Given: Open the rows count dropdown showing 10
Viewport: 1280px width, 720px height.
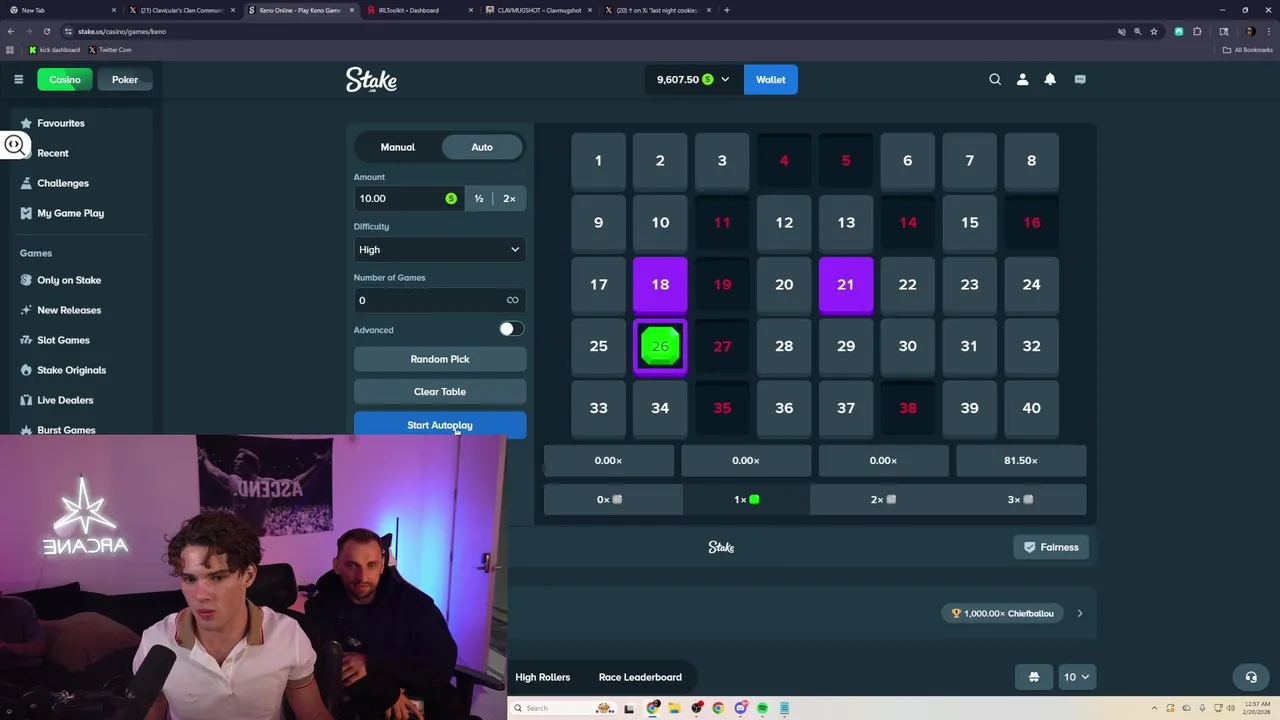Looking at the screenshot, I should (1076, 677).
